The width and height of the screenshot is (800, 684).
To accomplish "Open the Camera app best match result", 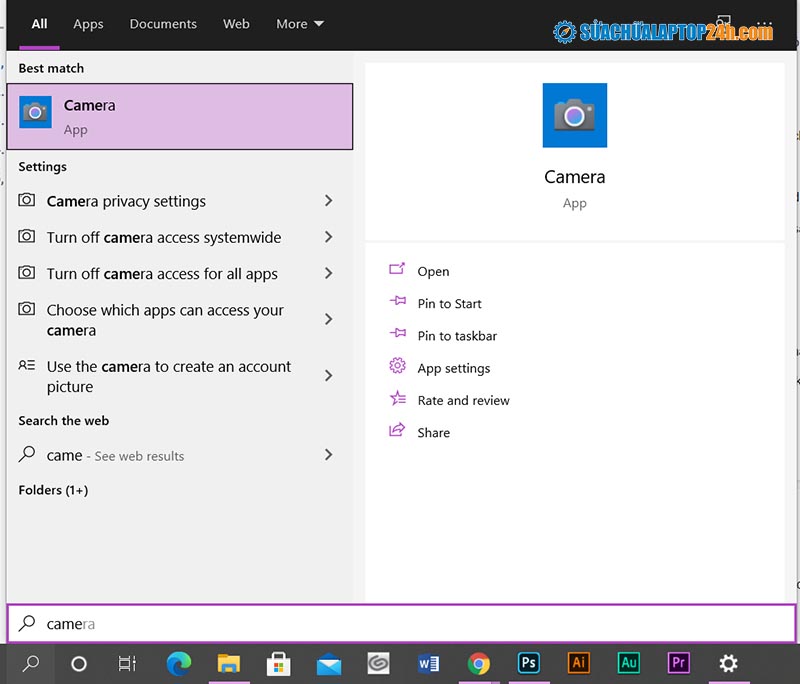I will click(x=180, y=116).
